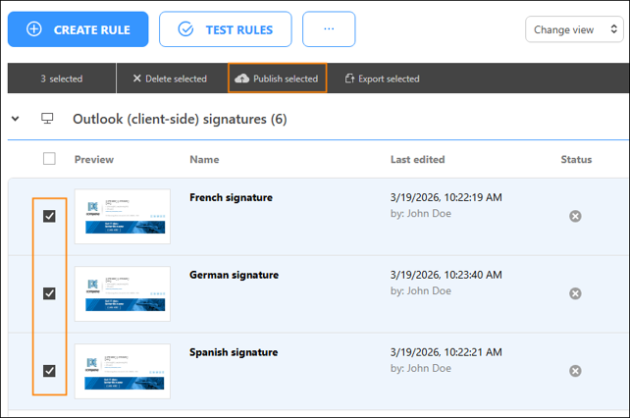Open the French signature preview thumbnail
This screenshot has width=630, height=418.
coord(123,216)
